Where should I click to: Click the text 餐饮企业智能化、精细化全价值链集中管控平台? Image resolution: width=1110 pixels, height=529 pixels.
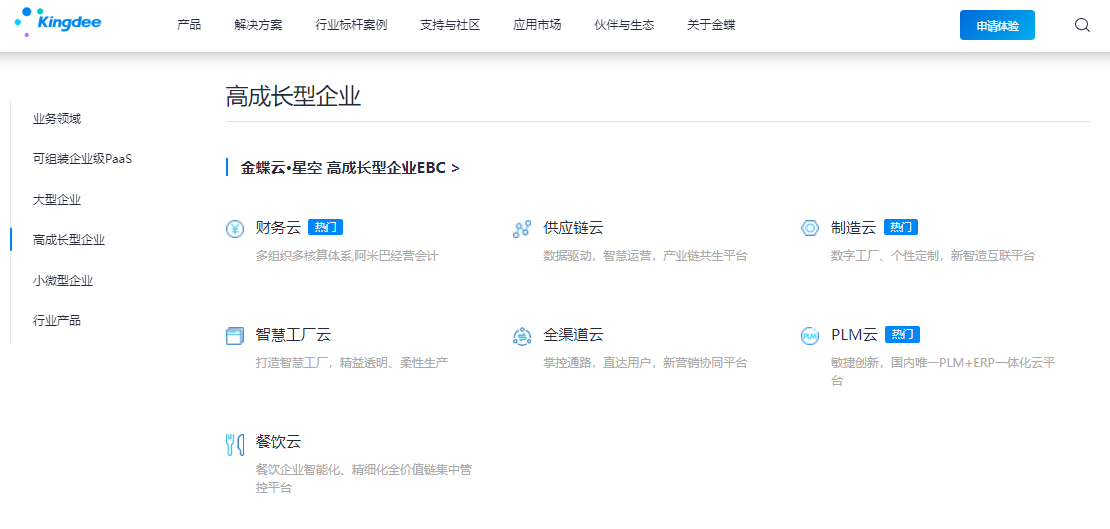(363, 479)
